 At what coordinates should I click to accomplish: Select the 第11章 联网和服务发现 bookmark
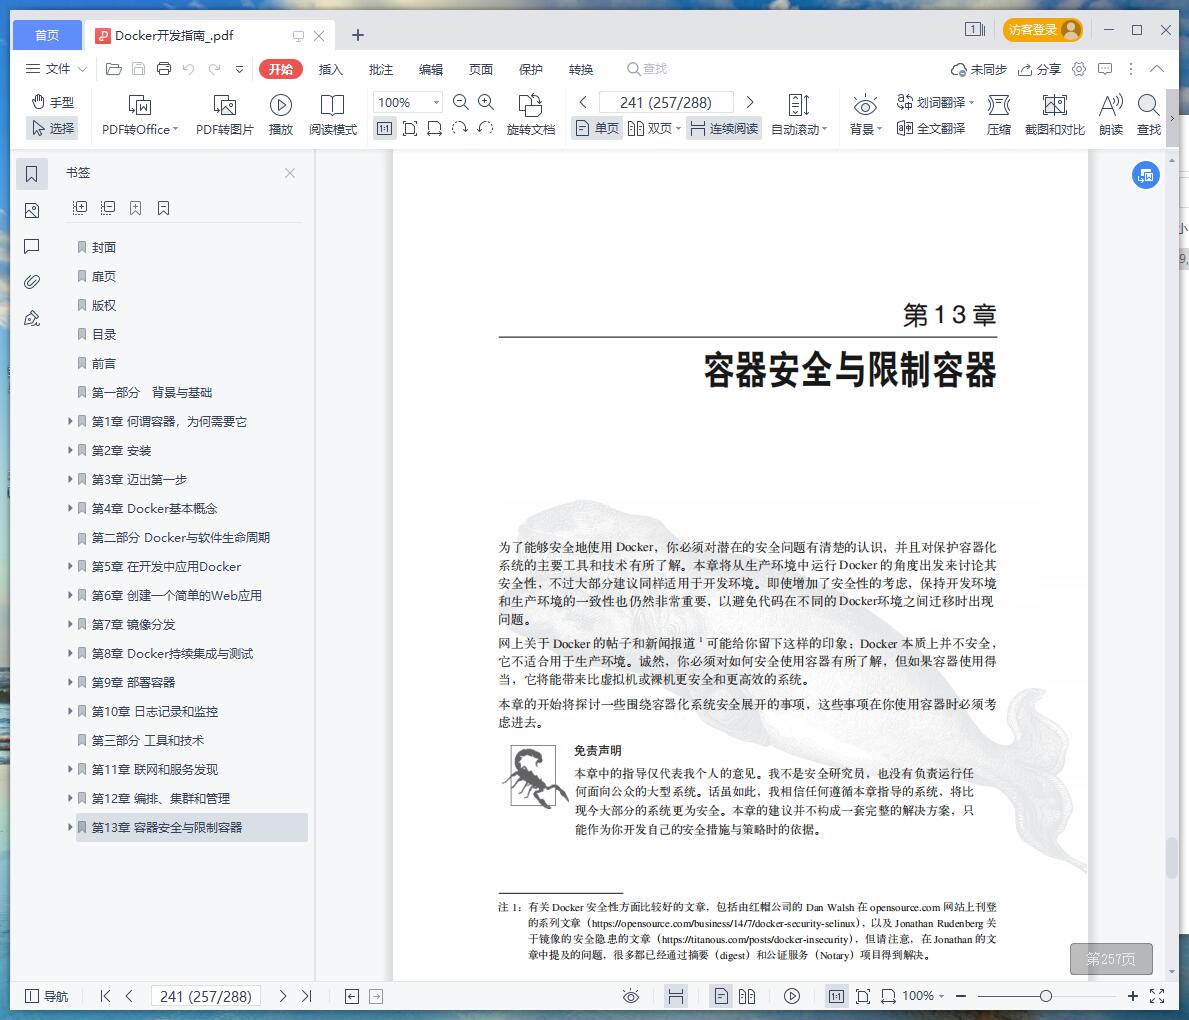[155, 769]
